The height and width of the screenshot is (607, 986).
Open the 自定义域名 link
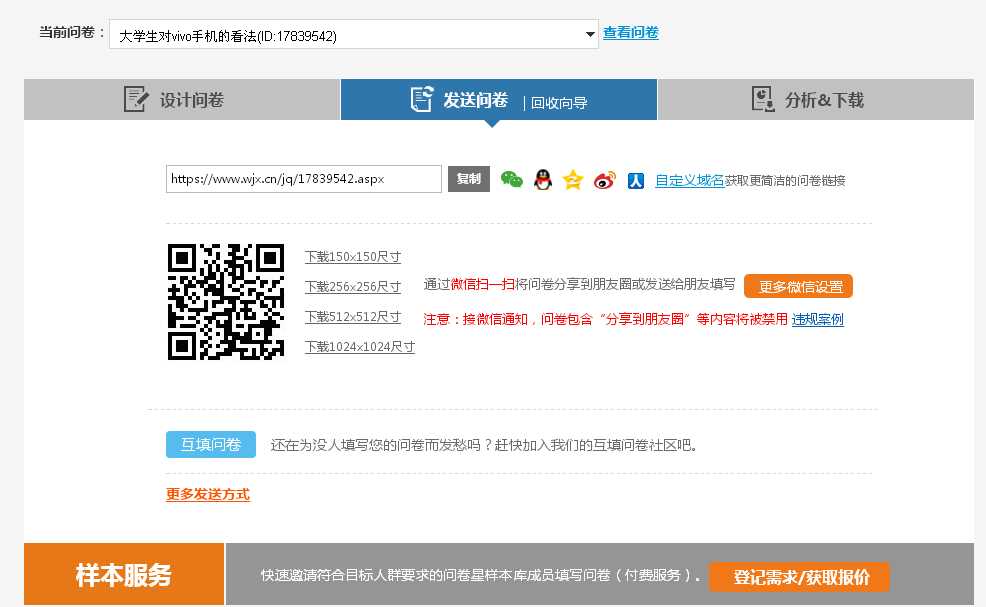[x=690, y=181]
